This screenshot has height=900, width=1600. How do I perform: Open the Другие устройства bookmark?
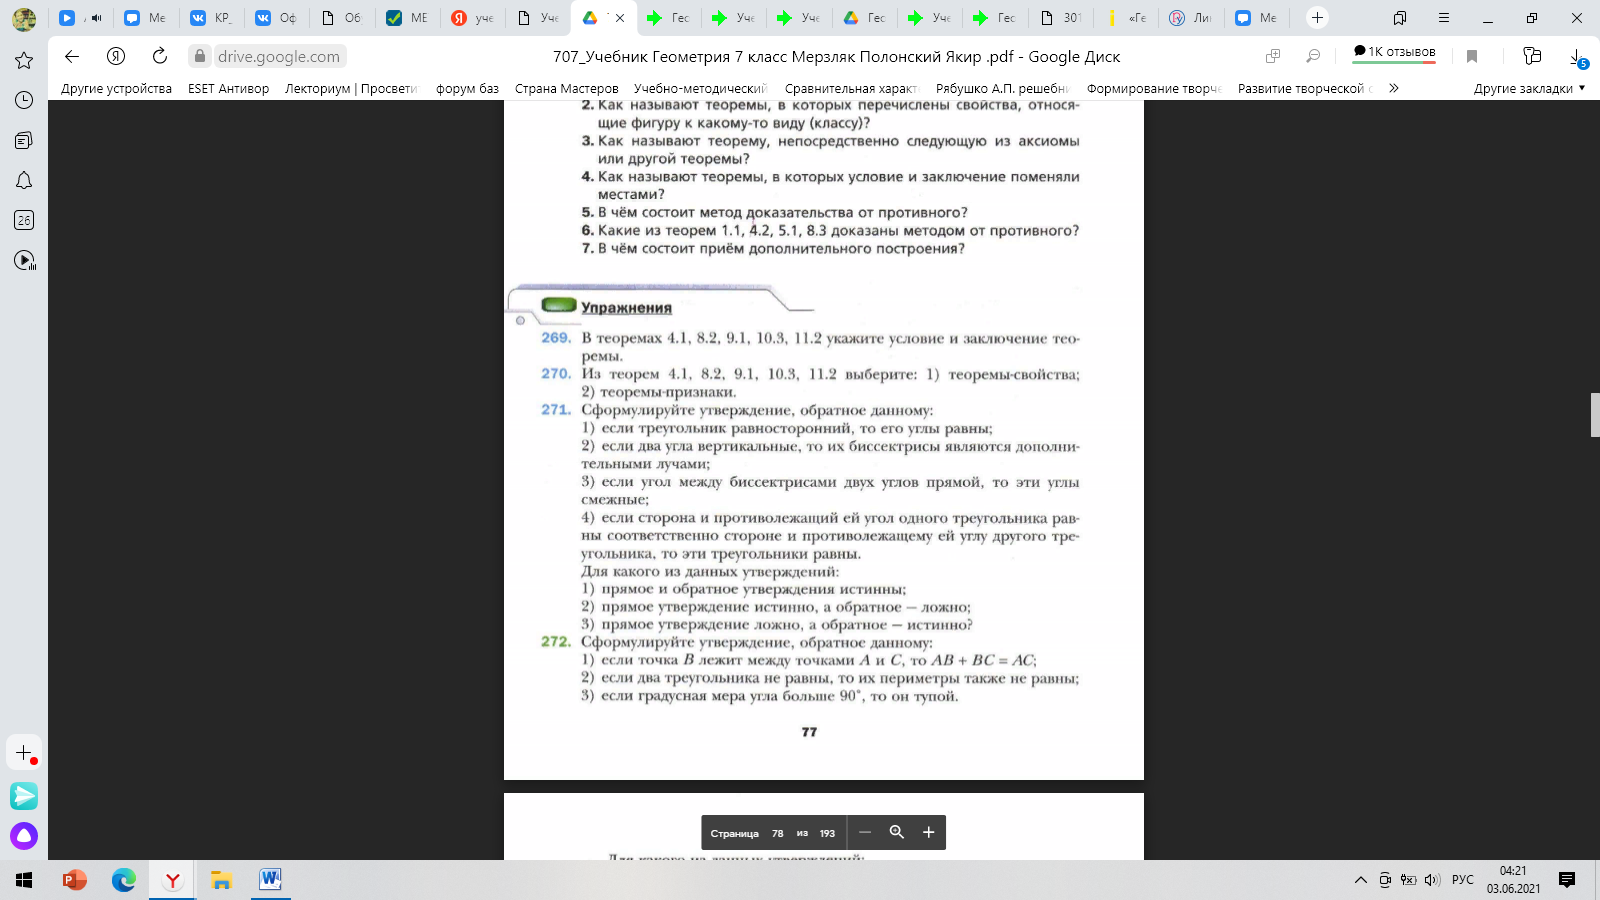(x=116, y=88)
